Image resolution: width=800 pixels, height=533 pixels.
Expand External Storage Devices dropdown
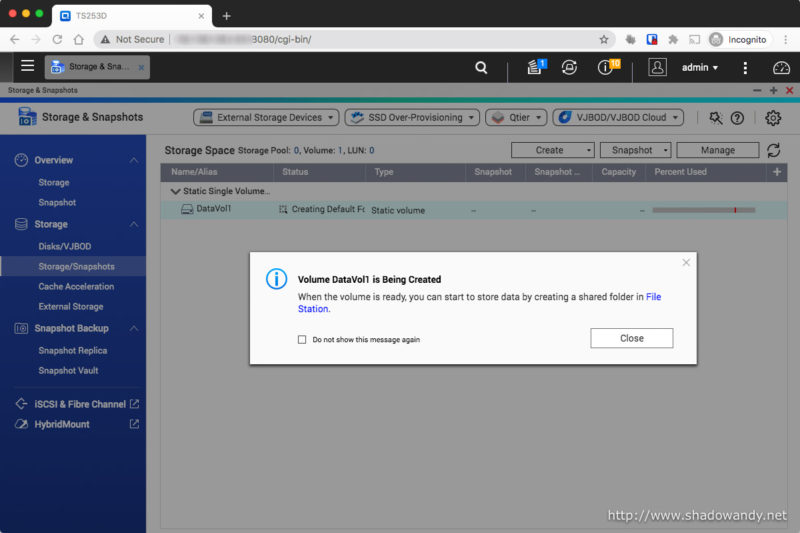point(266,117)
